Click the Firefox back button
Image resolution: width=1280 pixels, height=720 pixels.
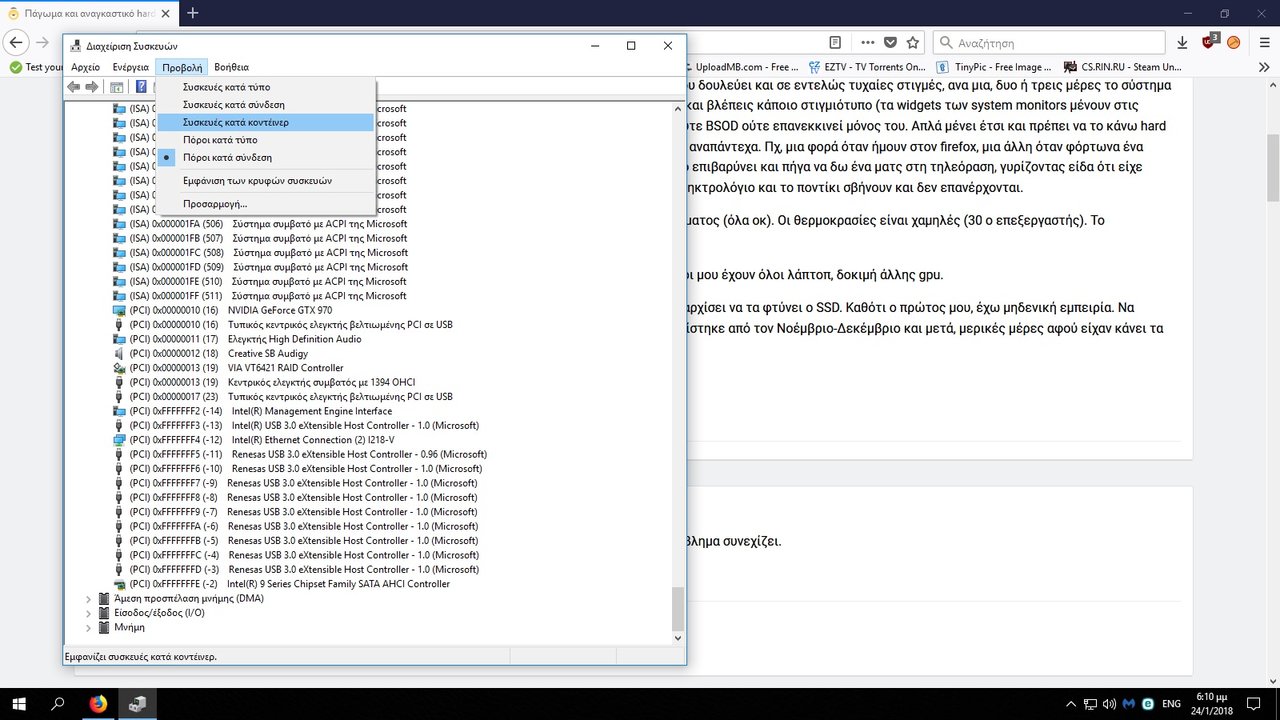(16, 43)
